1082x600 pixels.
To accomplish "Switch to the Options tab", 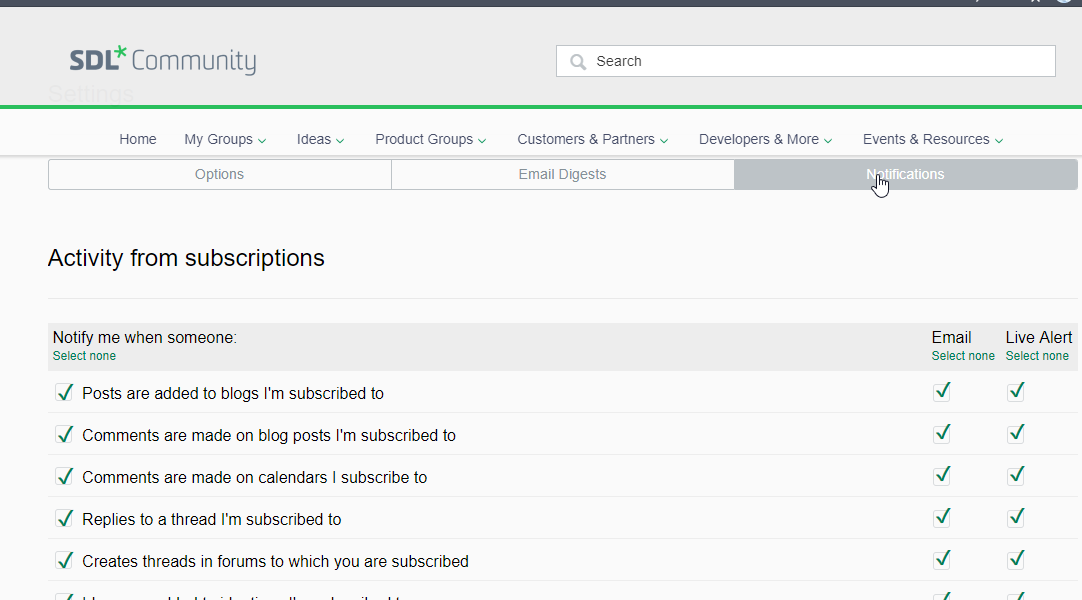I will (x=219, y=174).
